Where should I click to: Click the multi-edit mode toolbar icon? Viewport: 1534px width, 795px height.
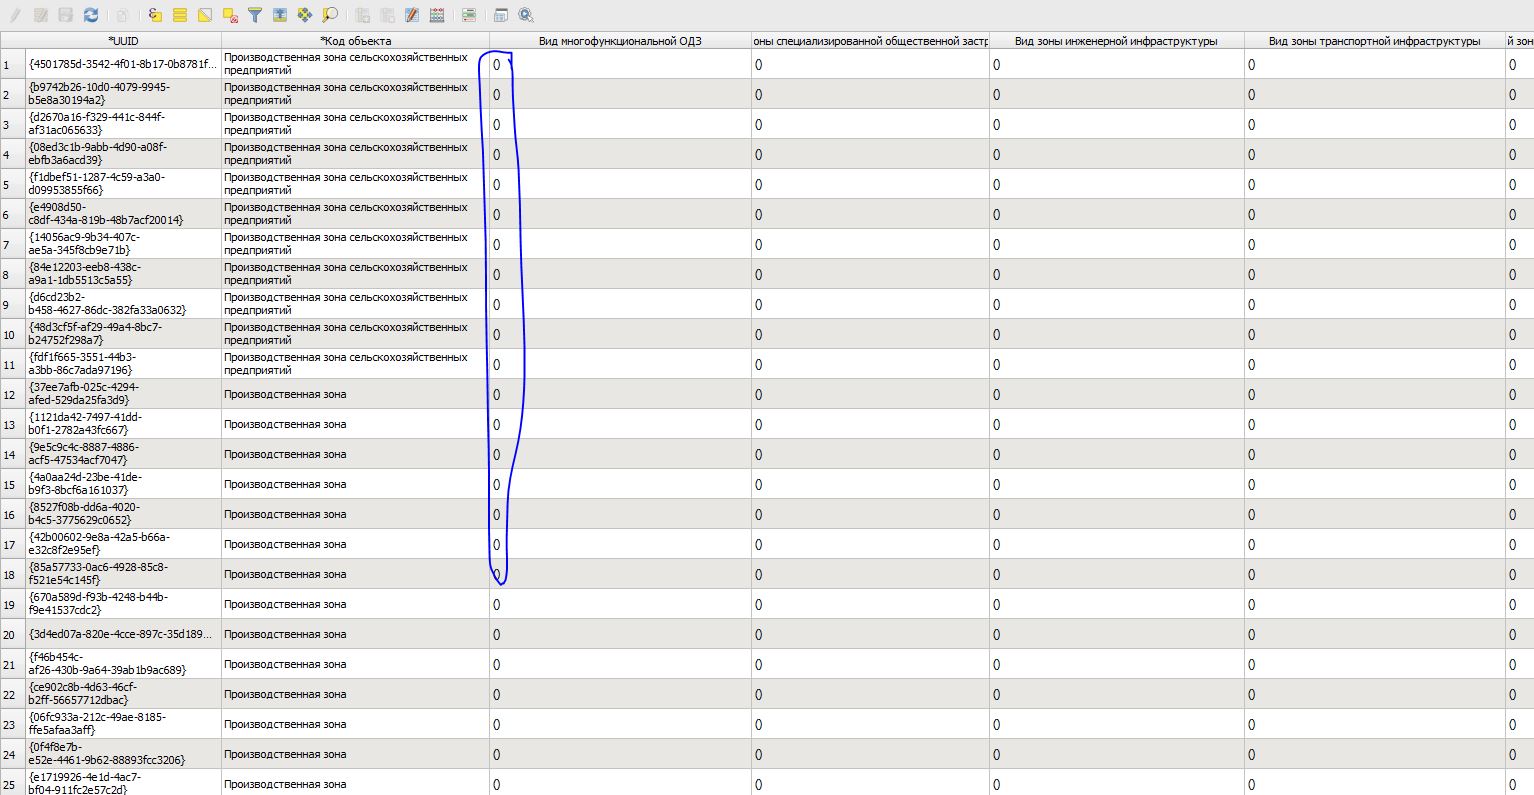pos(41,15)
